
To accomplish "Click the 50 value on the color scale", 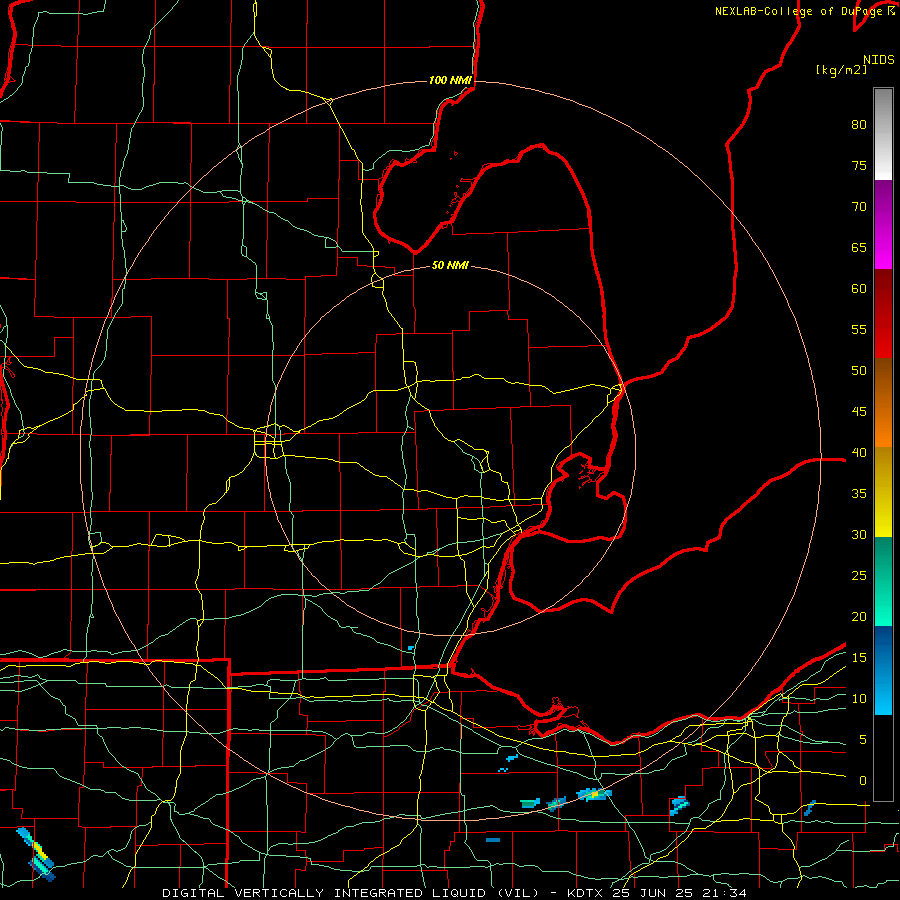I will (859, 371).
